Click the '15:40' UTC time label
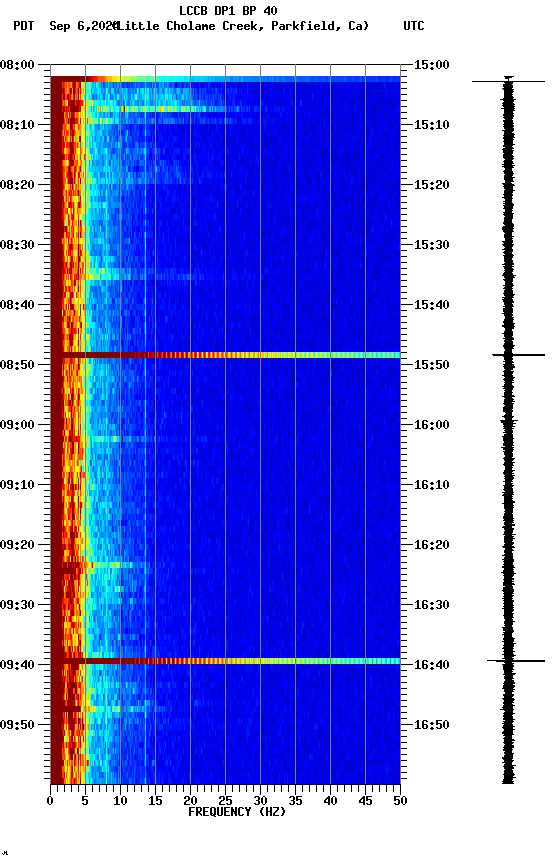This screenshot has width=552, height=864. (432, 305)
